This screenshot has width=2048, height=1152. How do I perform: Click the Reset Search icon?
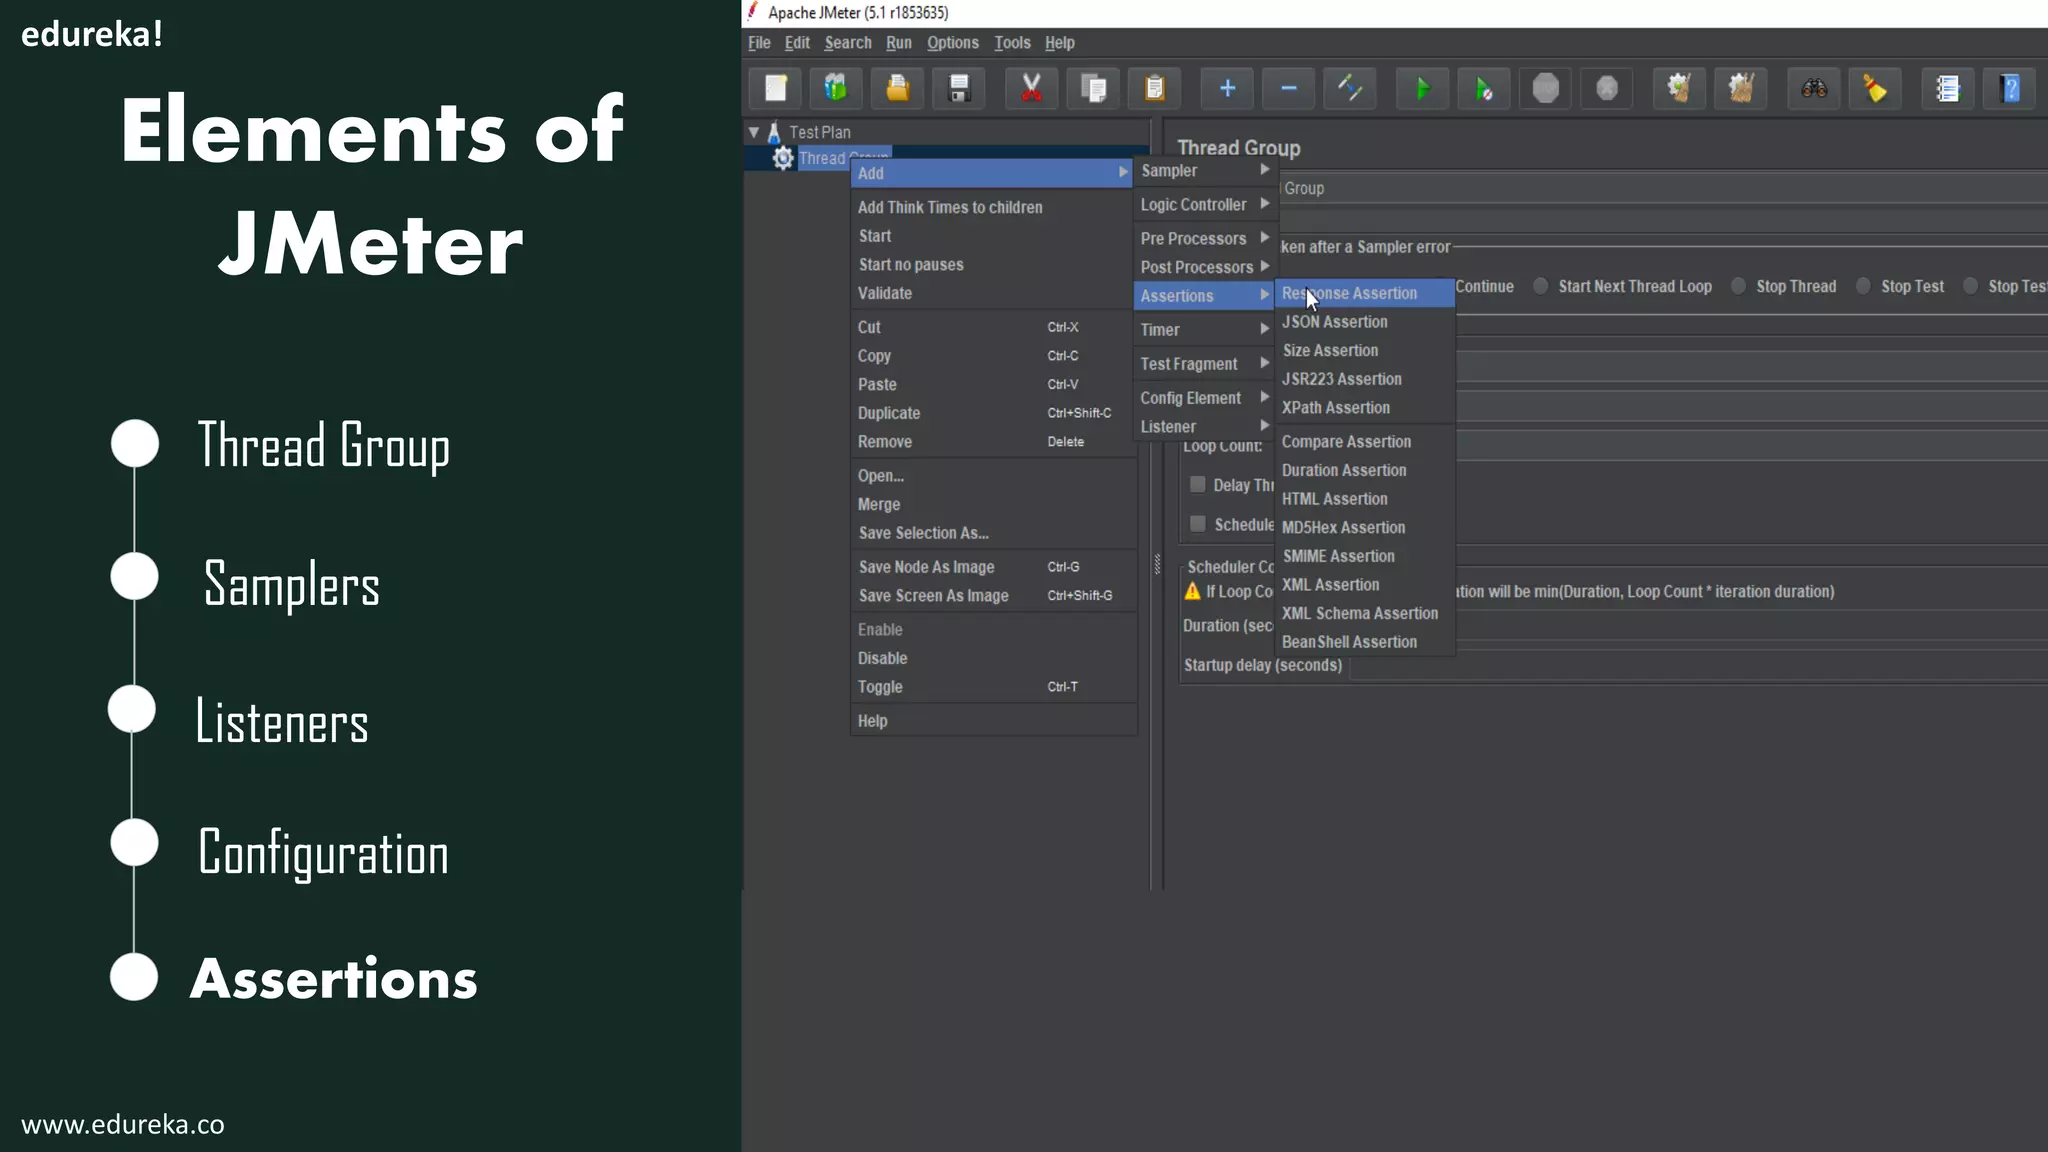point(1875,88)
